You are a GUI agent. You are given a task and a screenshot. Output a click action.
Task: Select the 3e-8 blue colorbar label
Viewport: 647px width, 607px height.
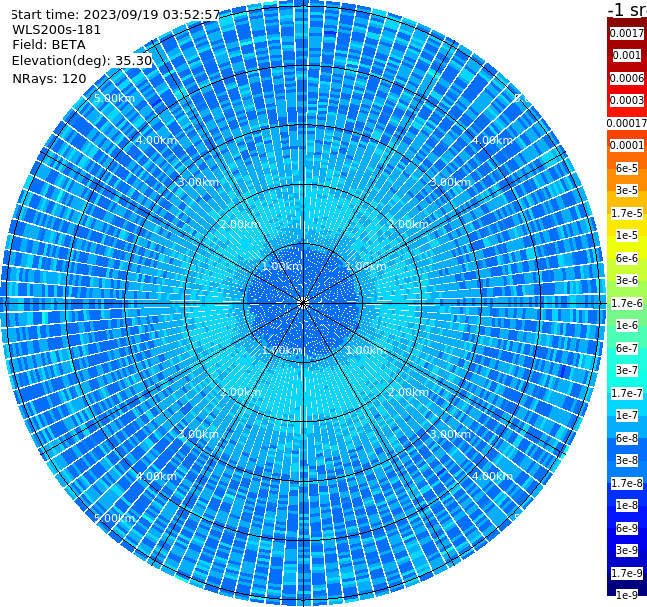point(627,461)
